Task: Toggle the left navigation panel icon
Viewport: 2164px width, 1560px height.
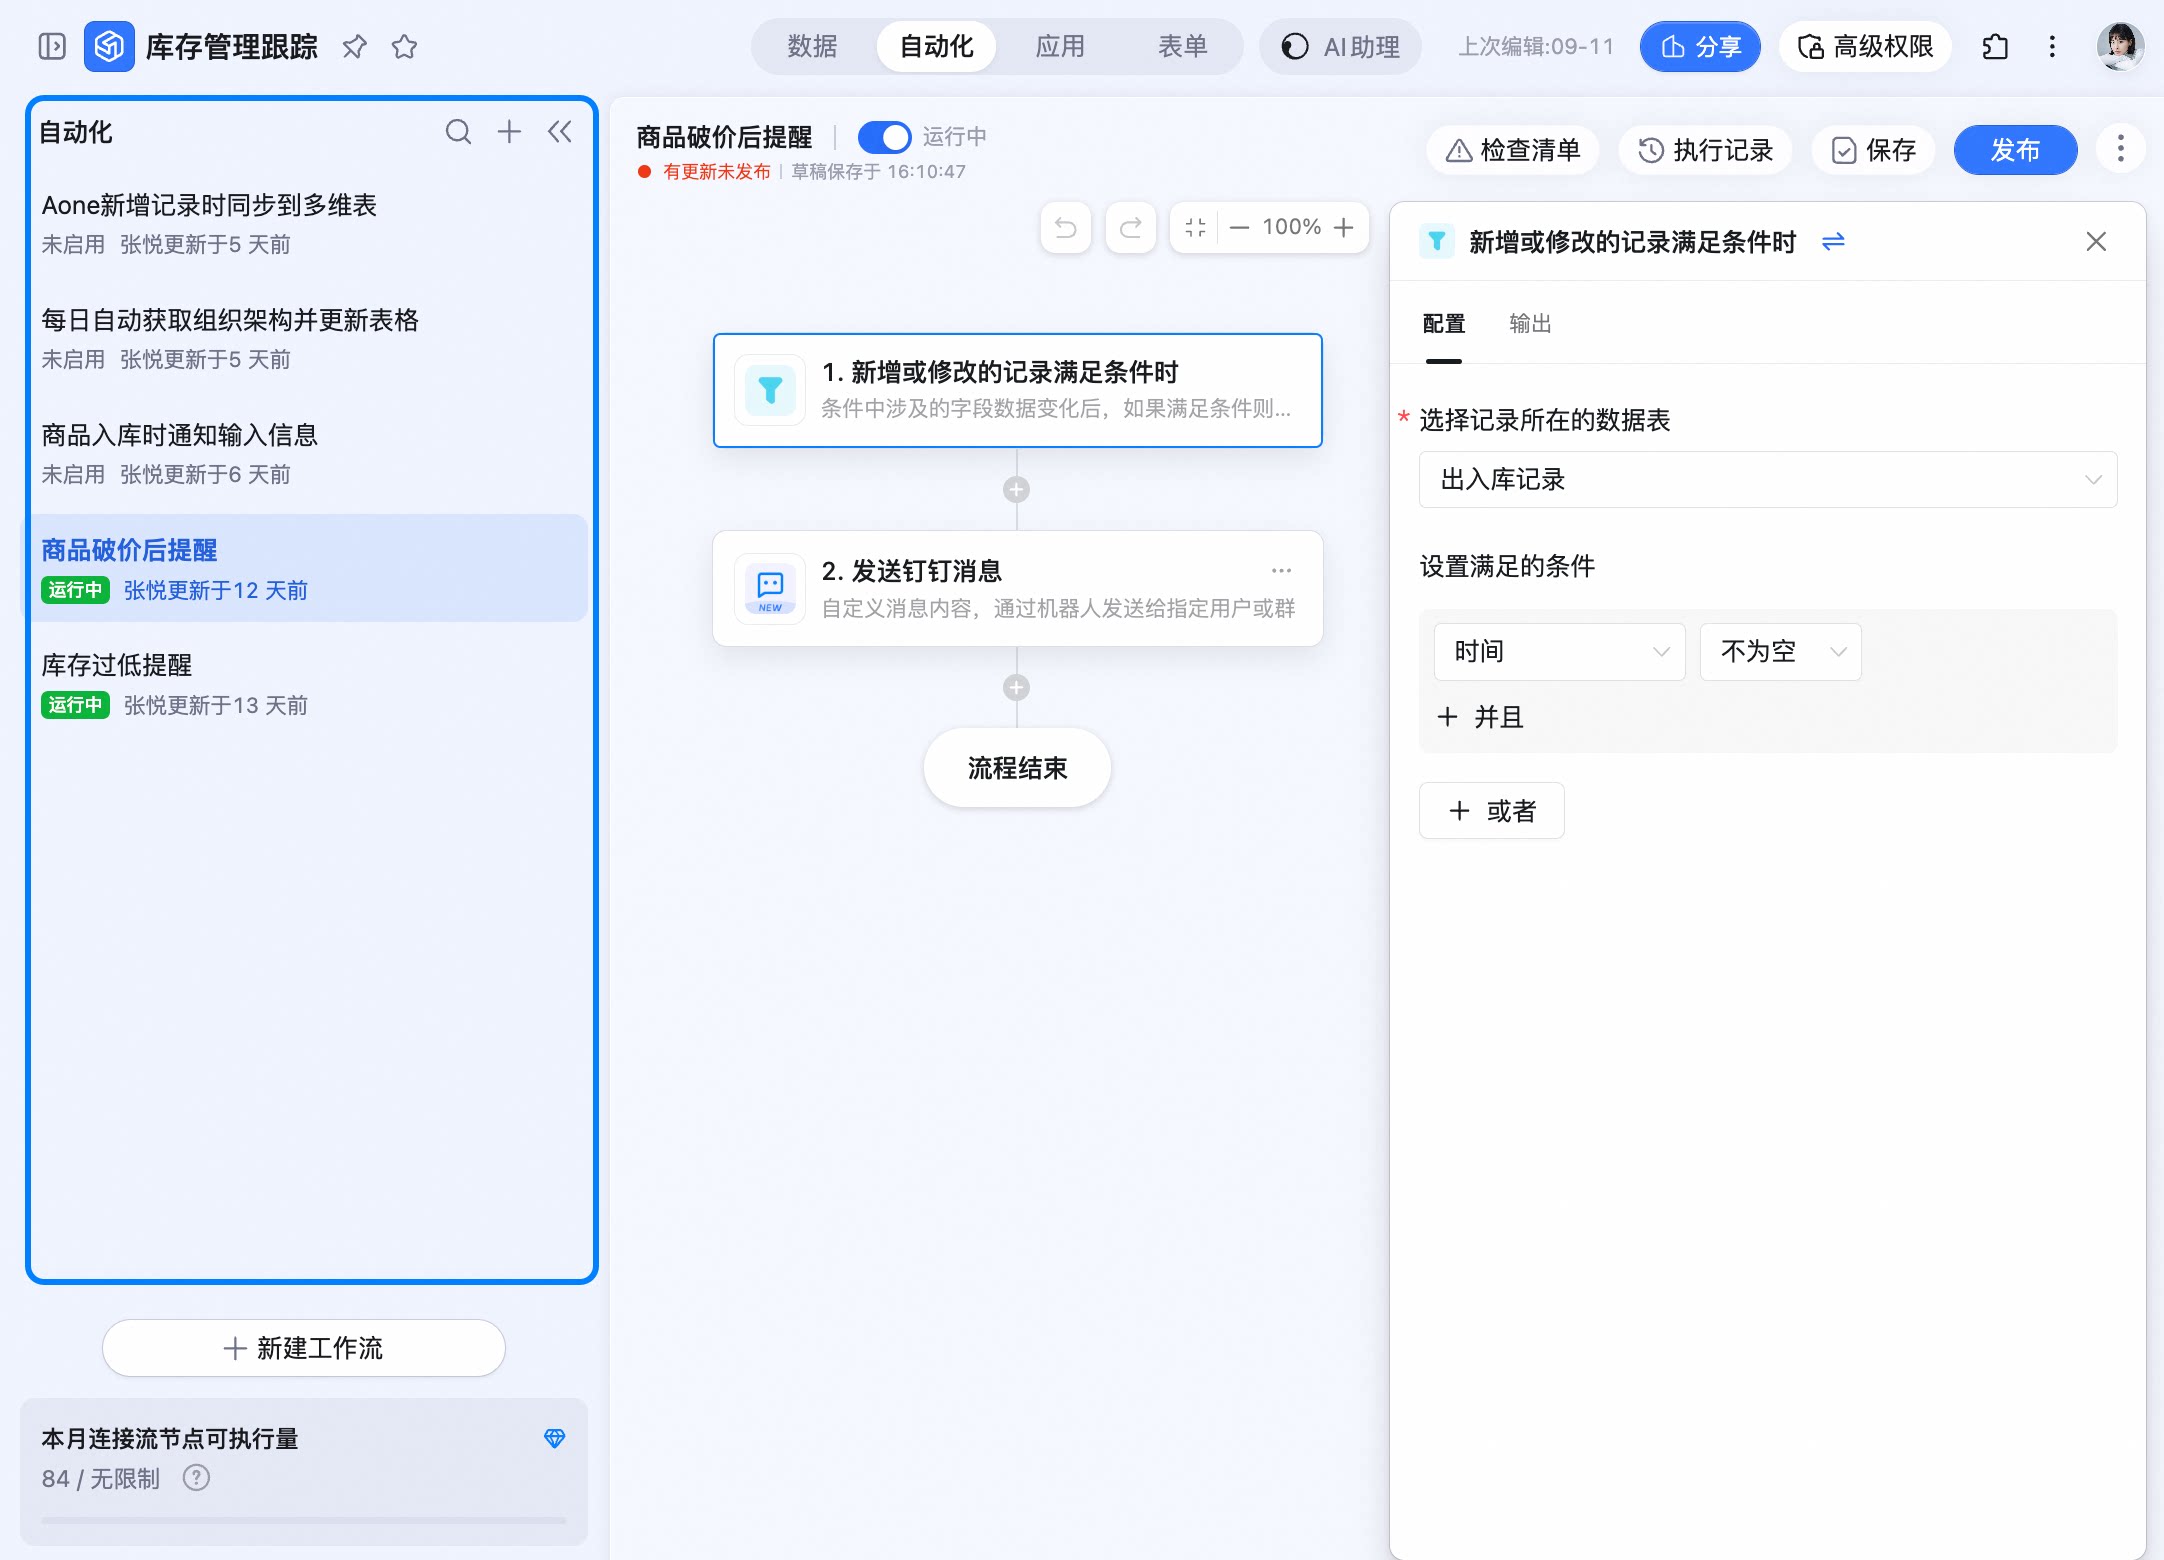Action: pos(52,47)
